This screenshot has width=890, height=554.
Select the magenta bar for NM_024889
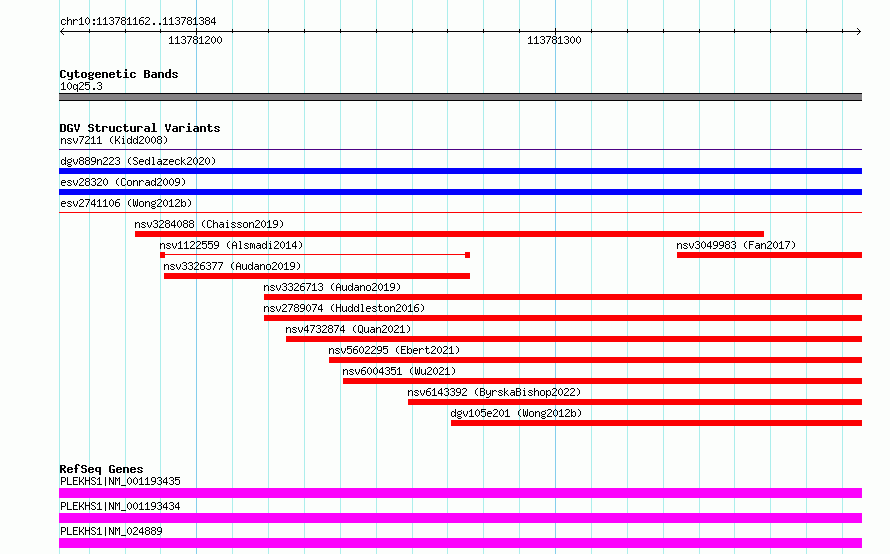[460, 543]
